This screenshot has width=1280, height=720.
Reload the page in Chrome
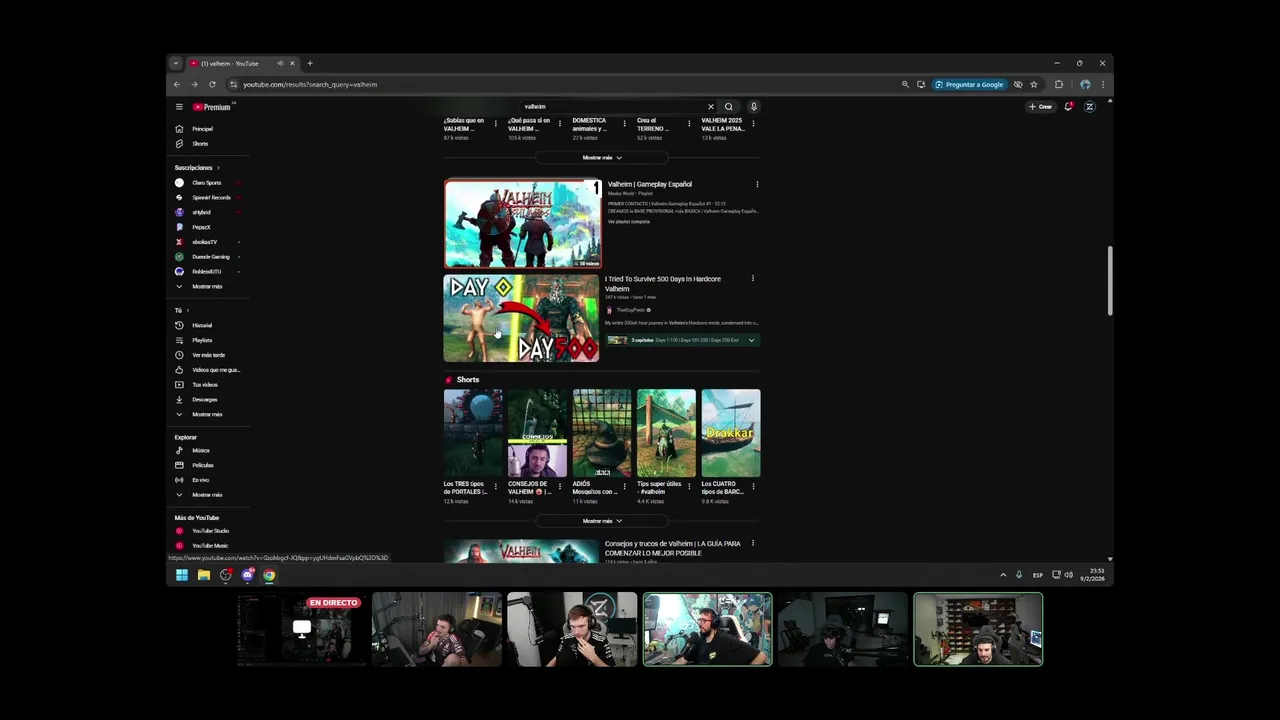point(212,85)
